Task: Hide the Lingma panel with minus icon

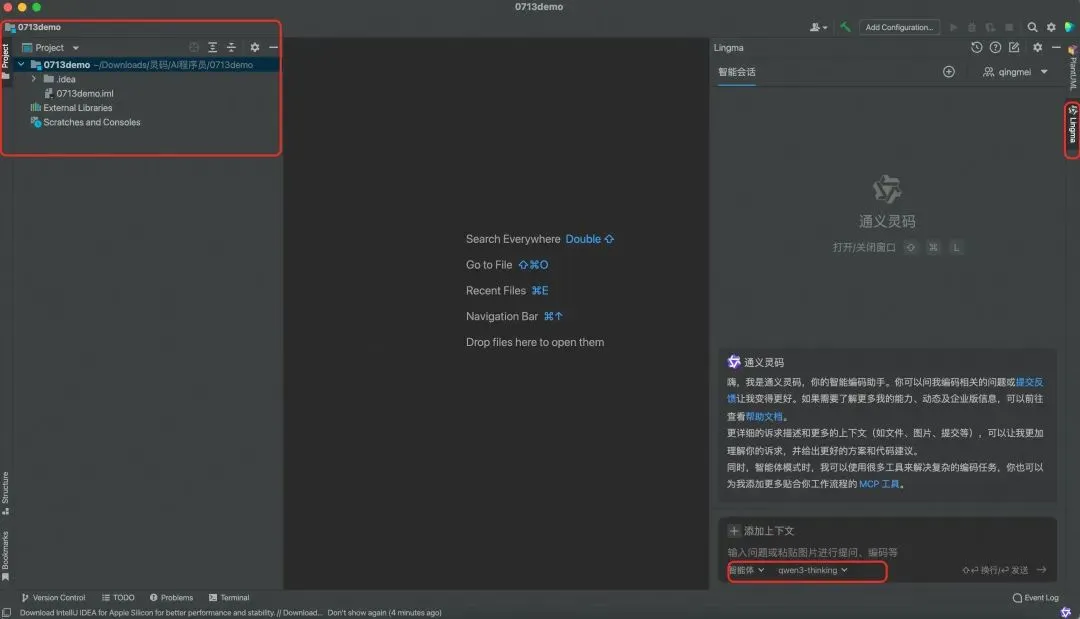Action: click(x=1057, y=48)
